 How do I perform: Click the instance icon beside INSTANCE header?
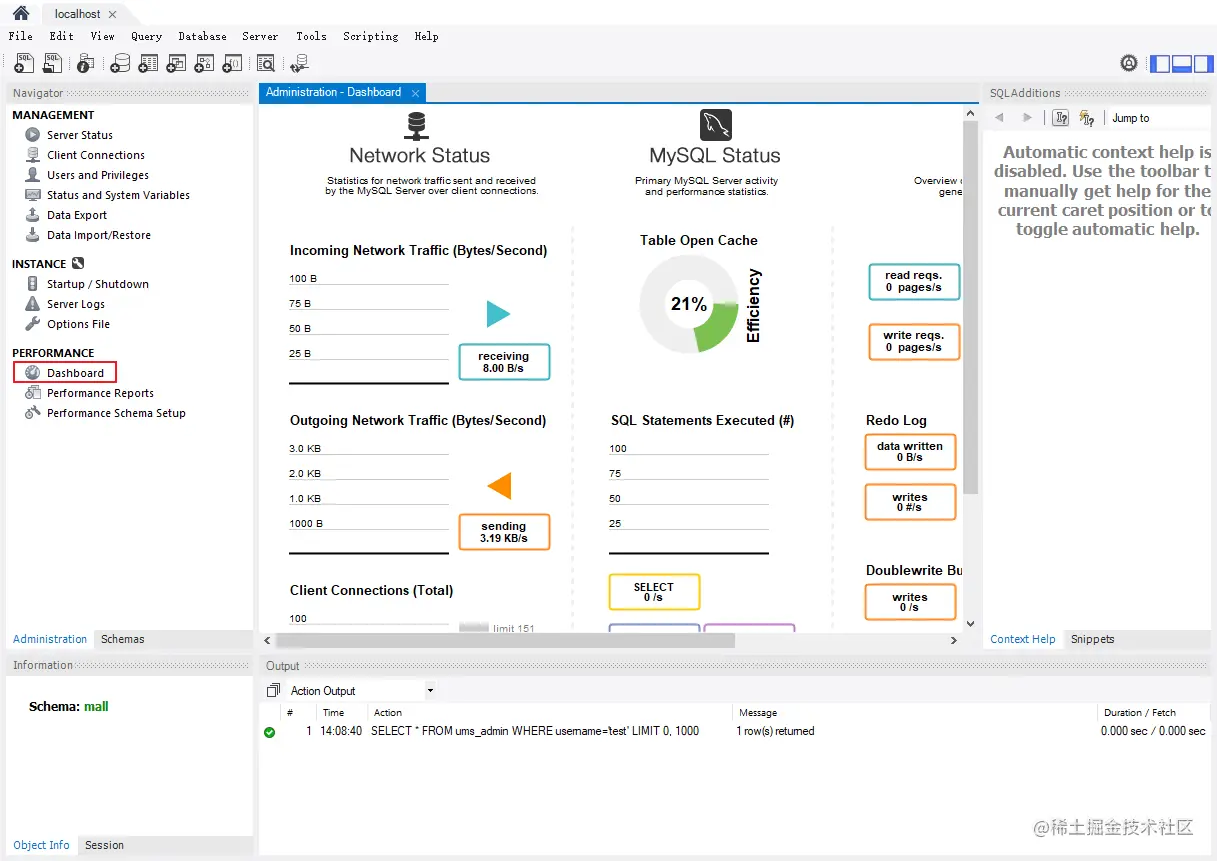pyautogui.click(x=78, y=264)
